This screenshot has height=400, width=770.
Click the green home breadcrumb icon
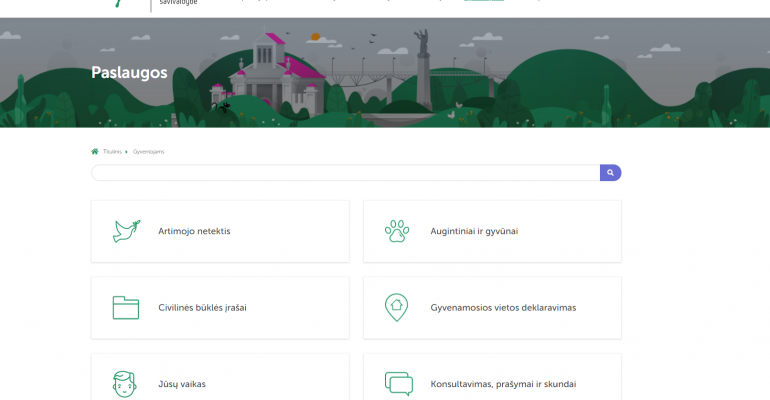[95, 152]
